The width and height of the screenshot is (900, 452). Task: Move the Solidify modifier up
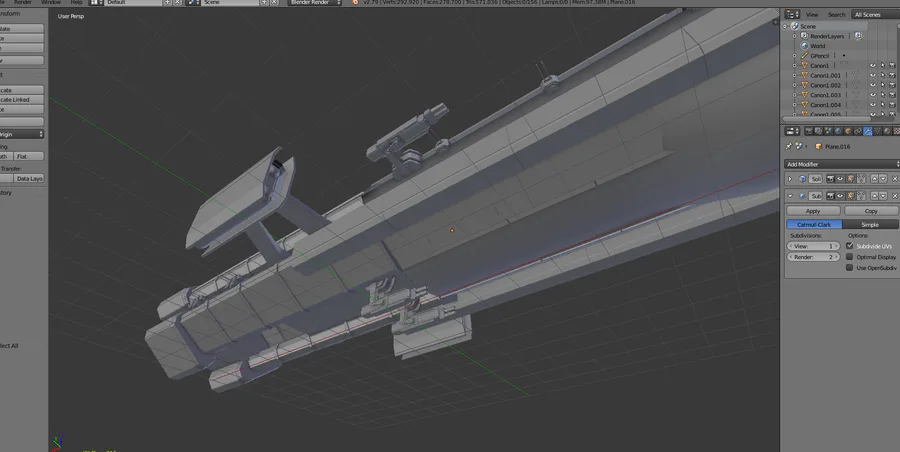(x=875, y=179)
